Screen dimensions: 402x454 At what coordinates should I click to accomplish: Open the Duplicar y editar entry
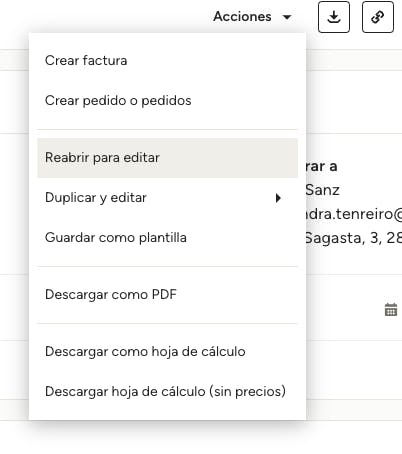pos(167,198)
